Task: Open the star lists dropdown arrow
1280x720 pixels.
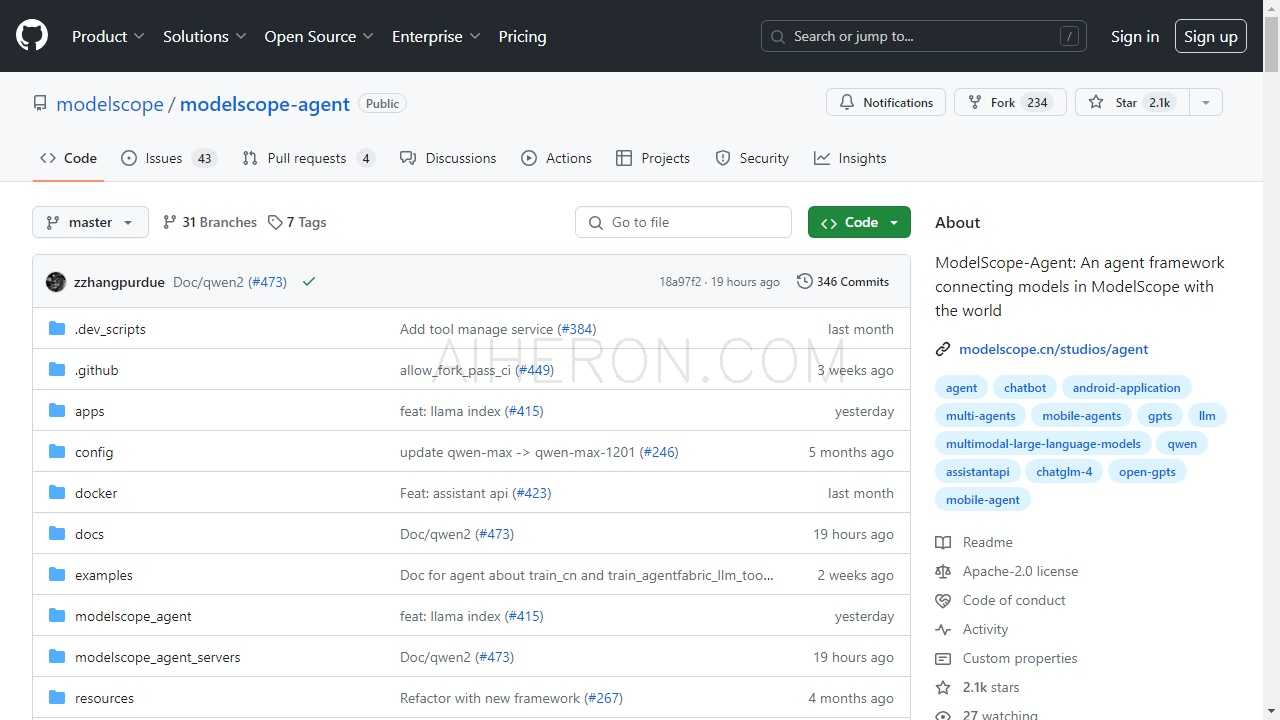Action: click(1206, 102)
